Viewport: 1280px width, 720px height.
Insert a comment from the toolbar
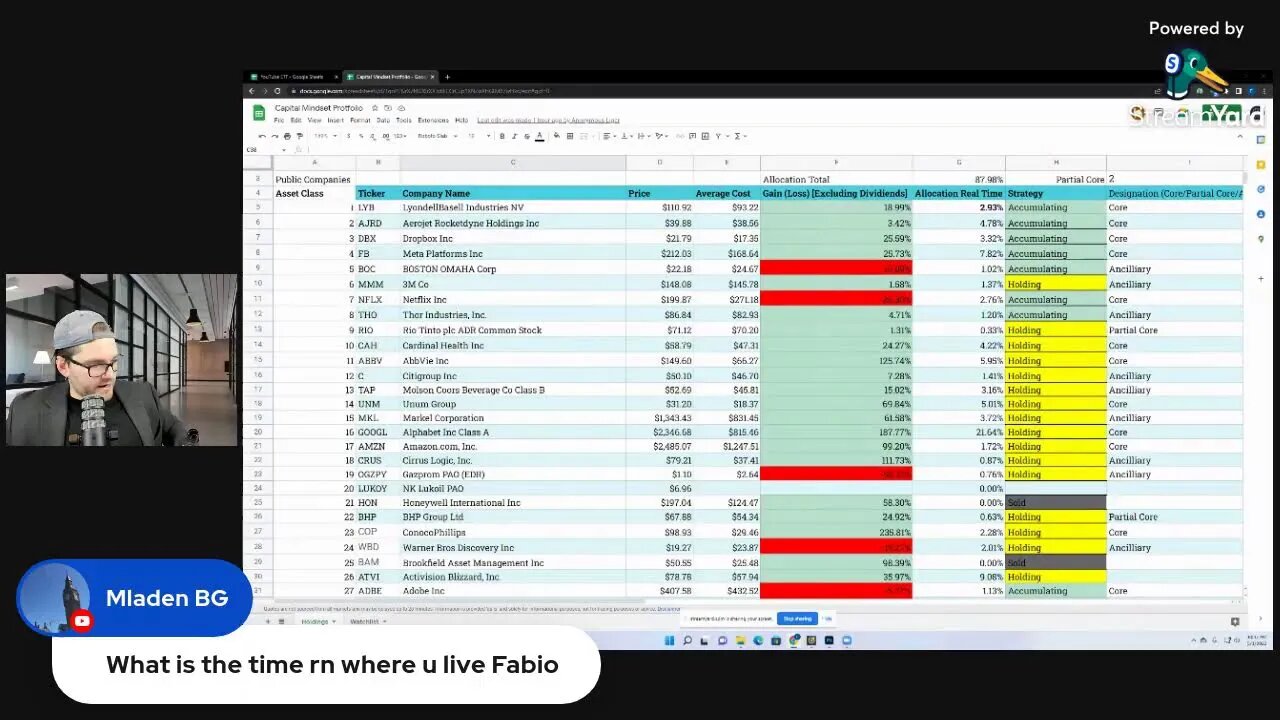click(x=692, y=136)
